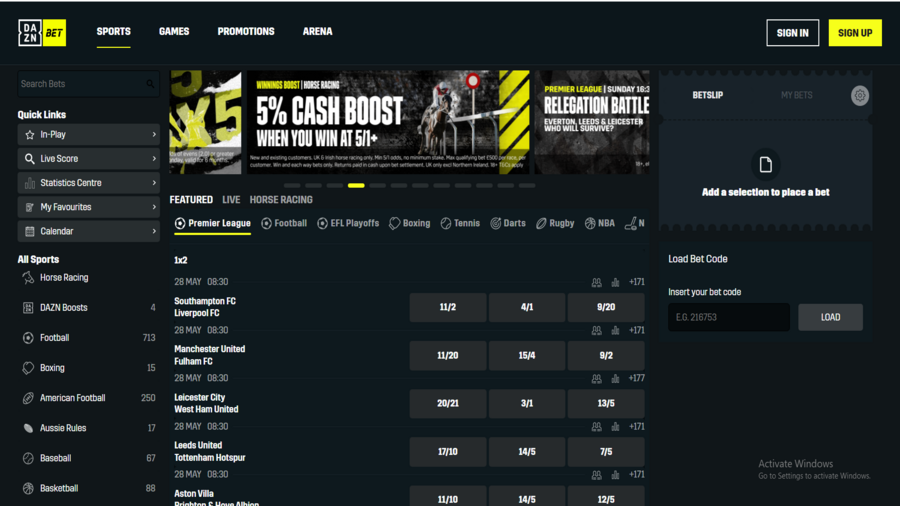This screenshot has height=506, width=900.
Task: Select 15/4 draw odds Manchester United match
Action: [527, 356]
